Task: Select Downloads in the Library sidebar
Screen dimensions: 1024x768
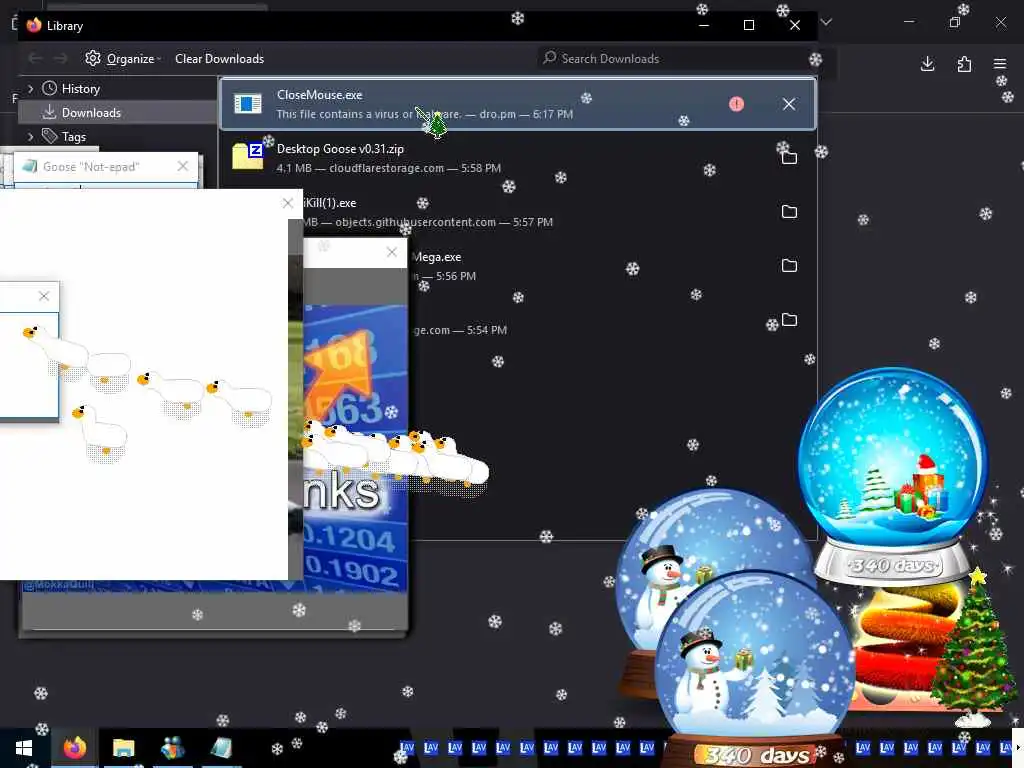Action: pyautogui.click(x=91, y=113)
